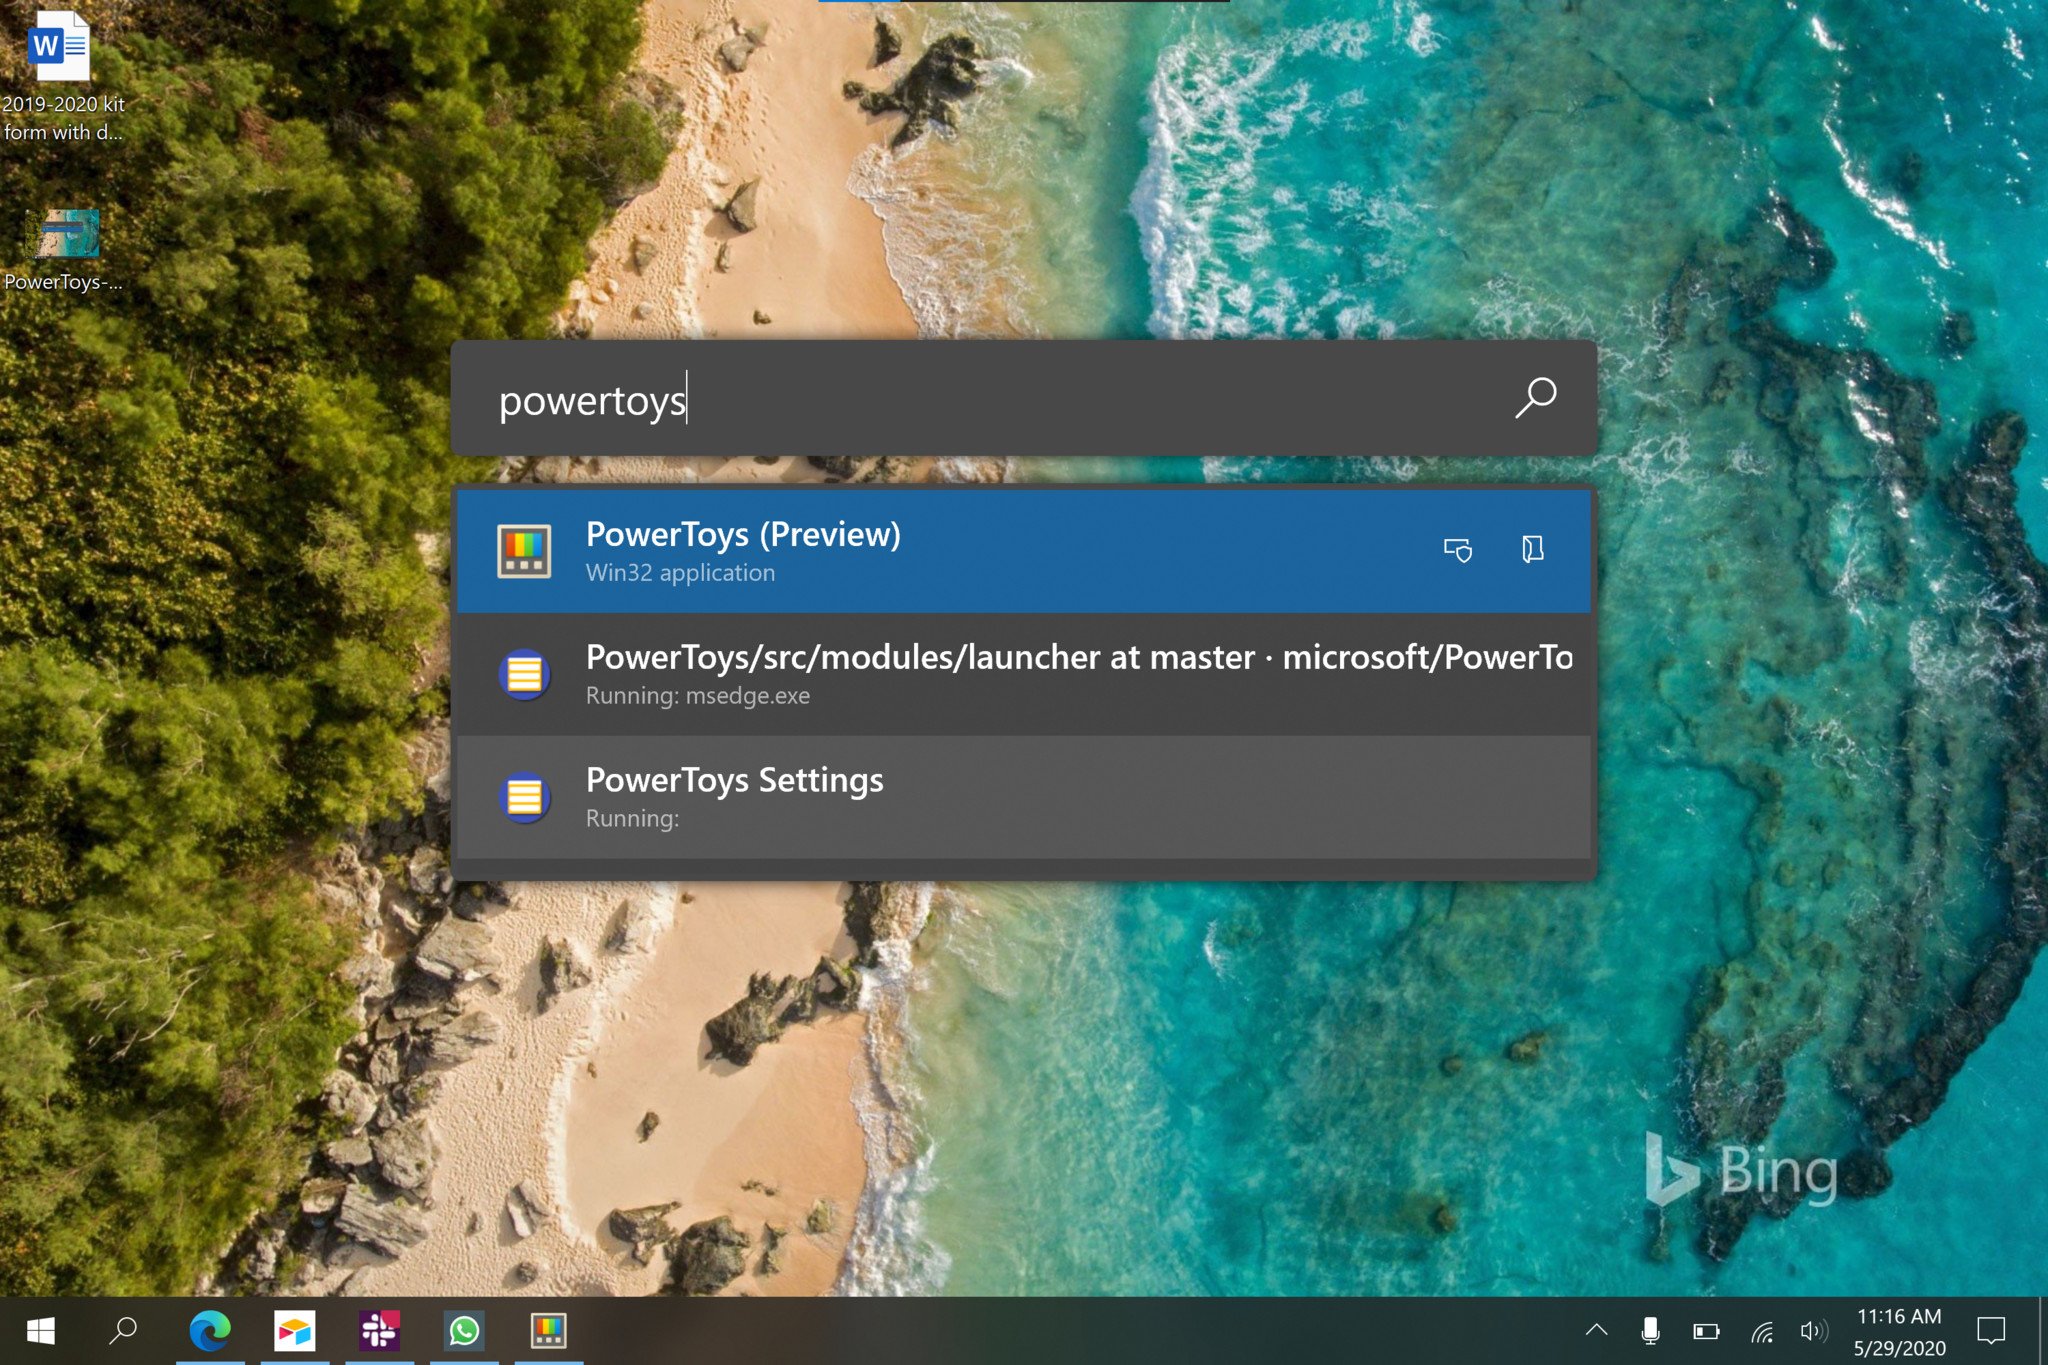Open the Wi-Fi network flyout
2048x1365 pixels.
point(1762,1331)
